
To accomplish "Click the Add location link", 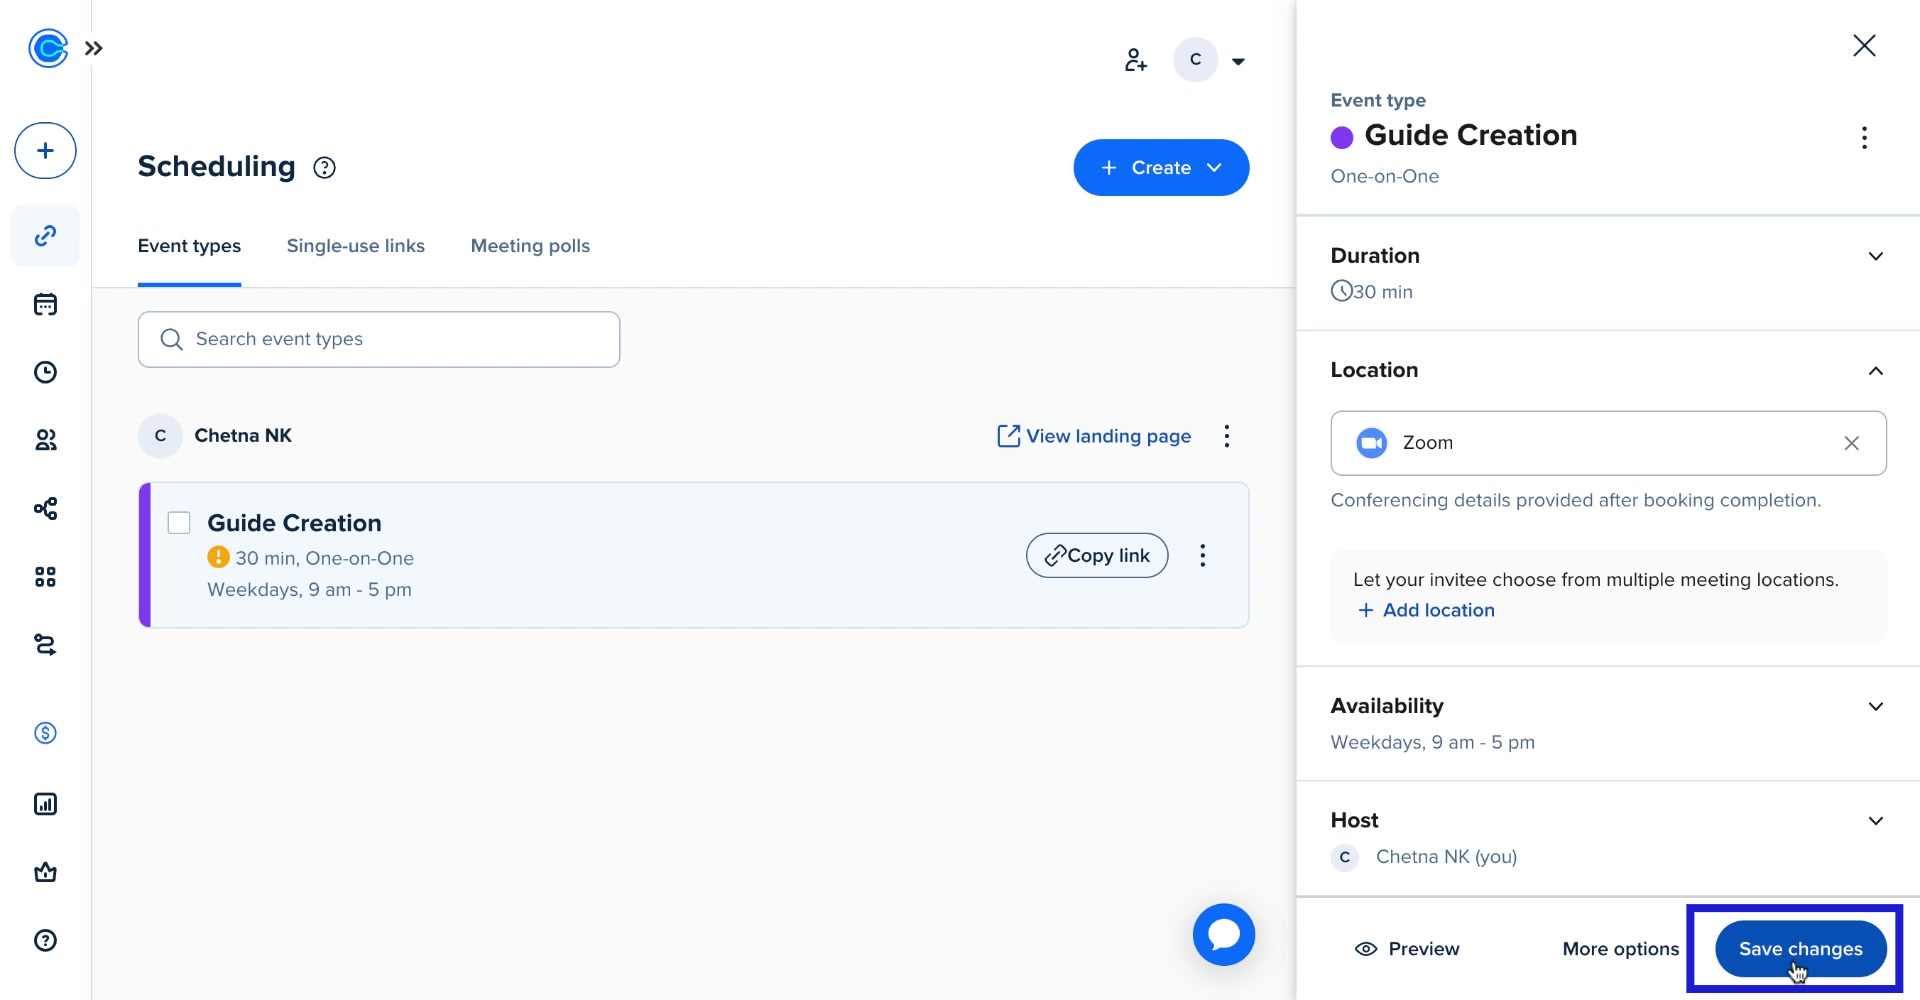I will point(1426,610).
